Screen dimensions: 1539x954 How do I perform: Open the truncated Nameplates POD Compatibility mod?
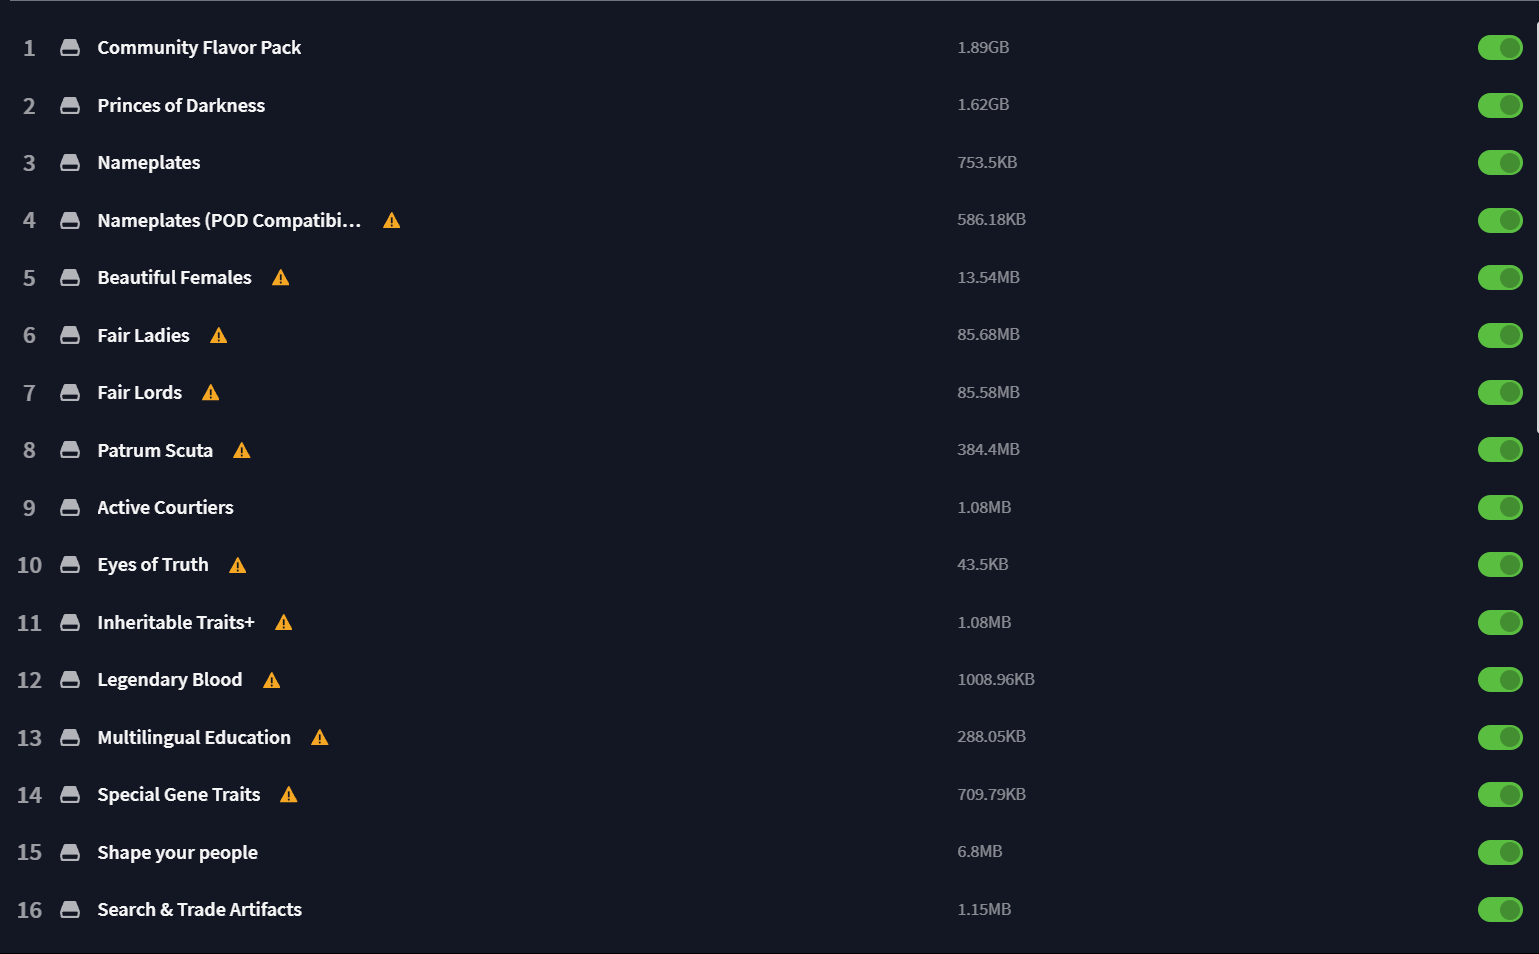(x=229, y=220)
